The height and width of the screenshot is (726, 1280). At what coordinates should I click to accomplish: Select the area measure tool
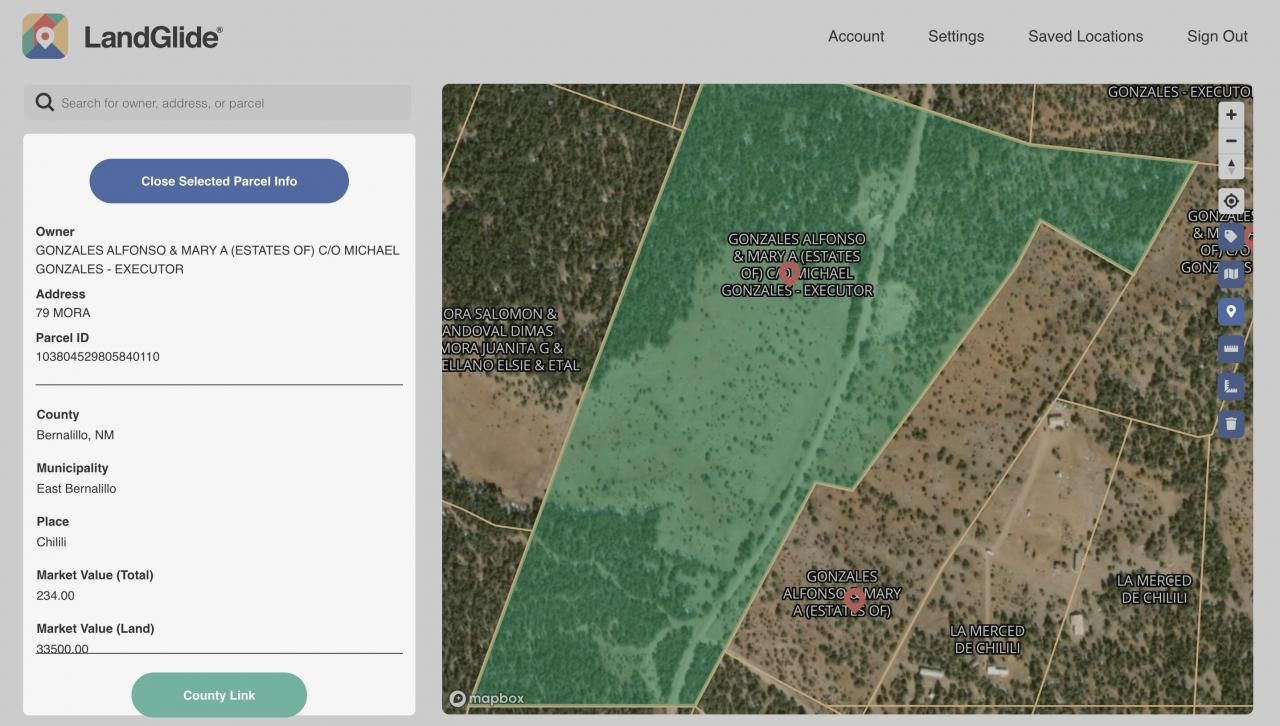coord(1231,386)
